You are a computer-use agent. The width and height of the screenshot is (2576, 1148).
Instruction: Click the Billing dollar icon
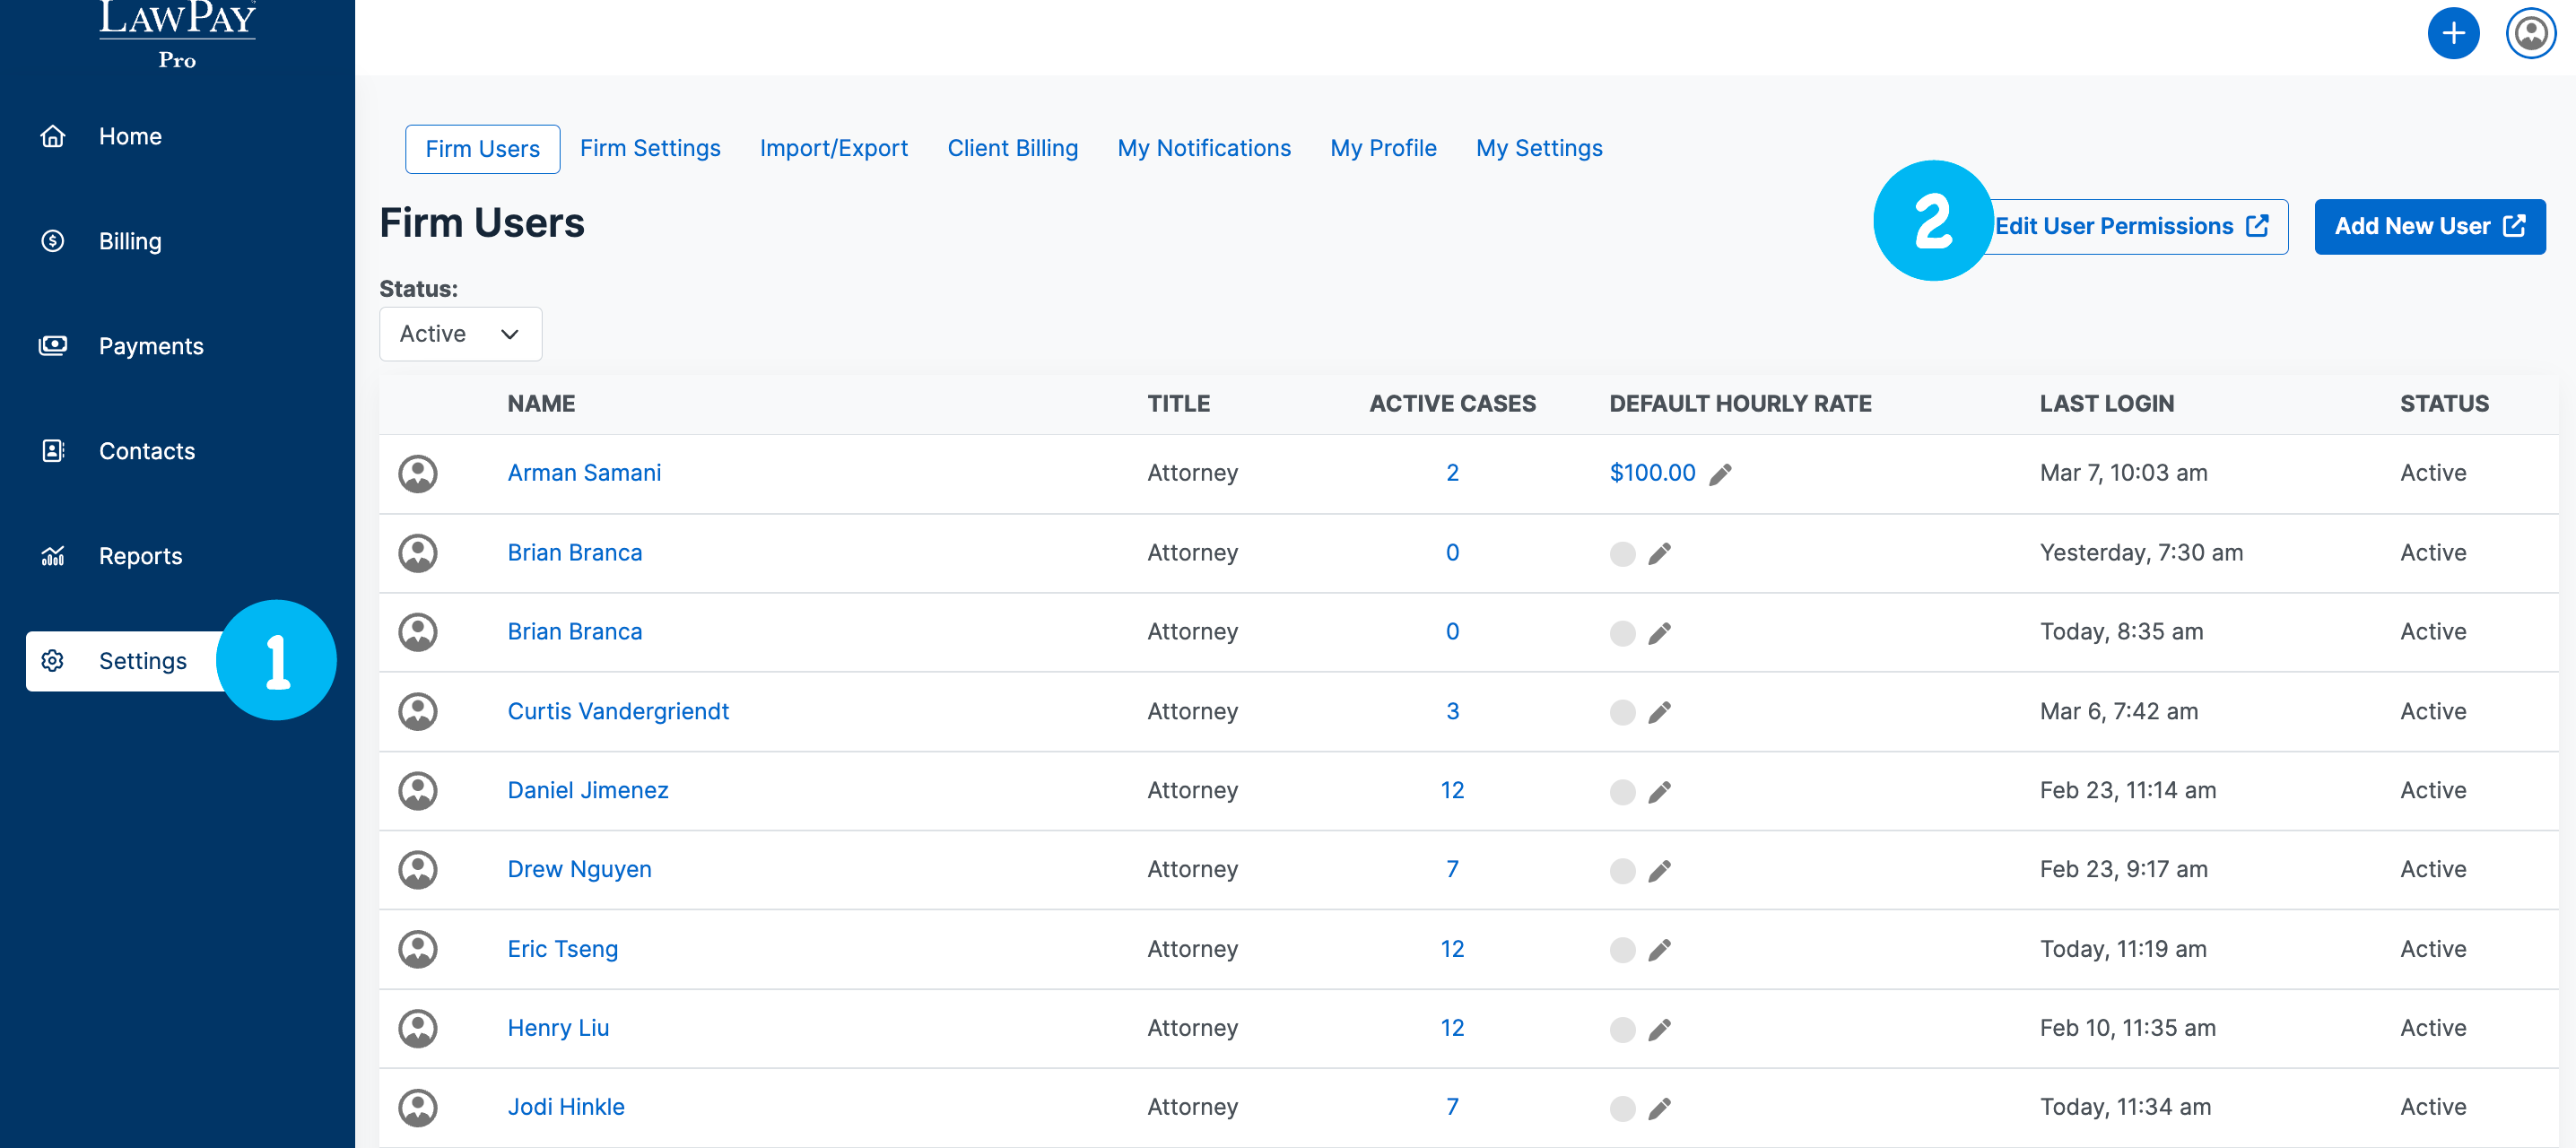tap(53, 241)
